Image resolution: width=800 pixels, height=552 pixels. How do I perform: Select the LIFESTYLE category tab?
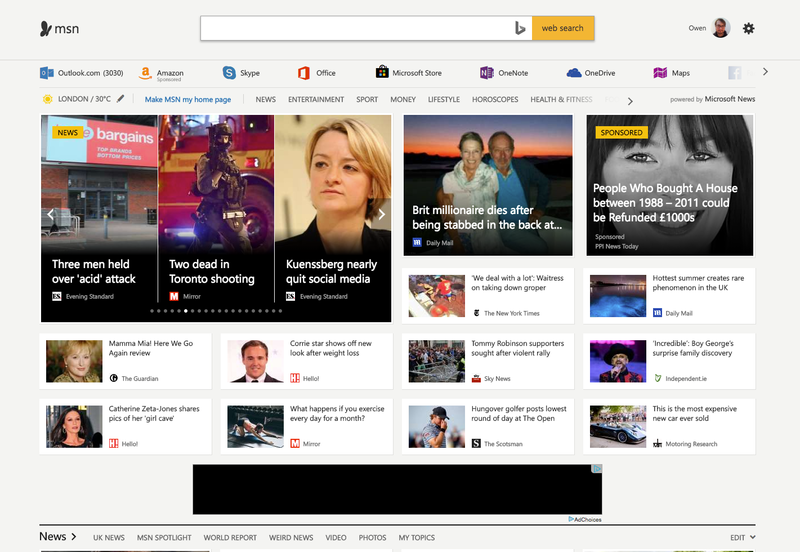tap(444, 99)
